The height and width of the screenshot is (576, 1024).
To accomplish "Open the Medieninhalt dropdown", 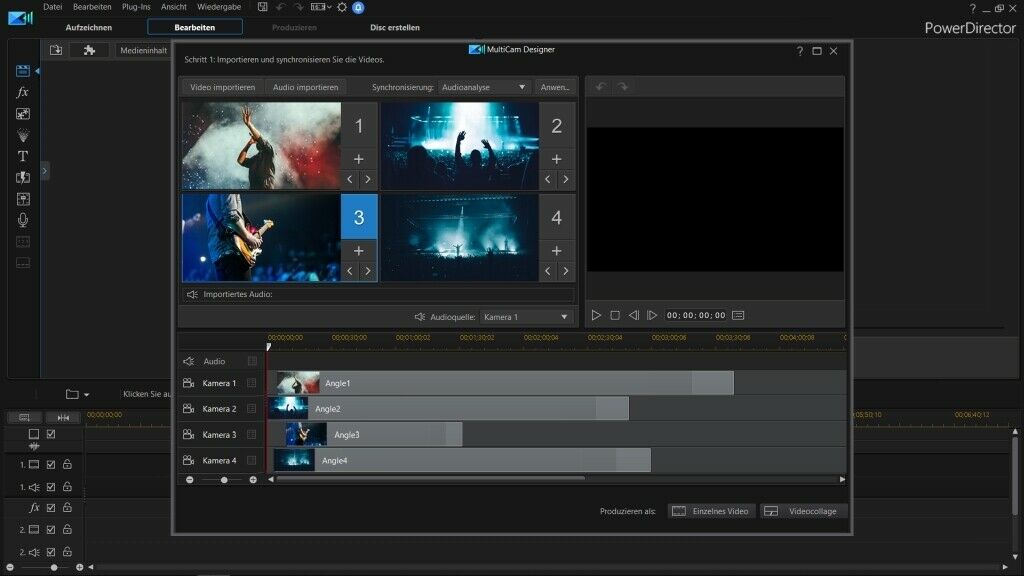I will coord(142,50).
